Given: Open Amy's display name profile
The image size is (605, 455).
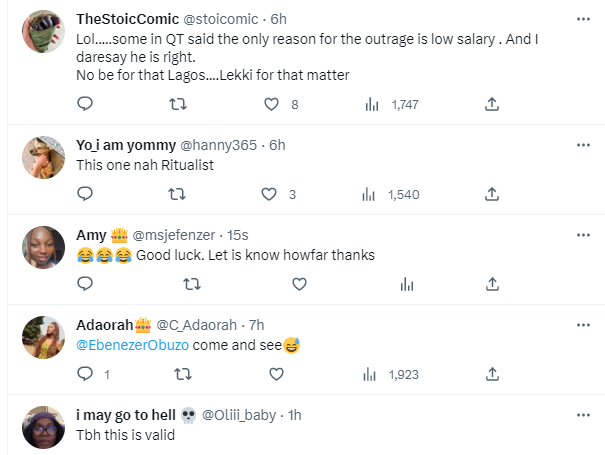Looking at the screenshot, I should [x=91, y=235].
